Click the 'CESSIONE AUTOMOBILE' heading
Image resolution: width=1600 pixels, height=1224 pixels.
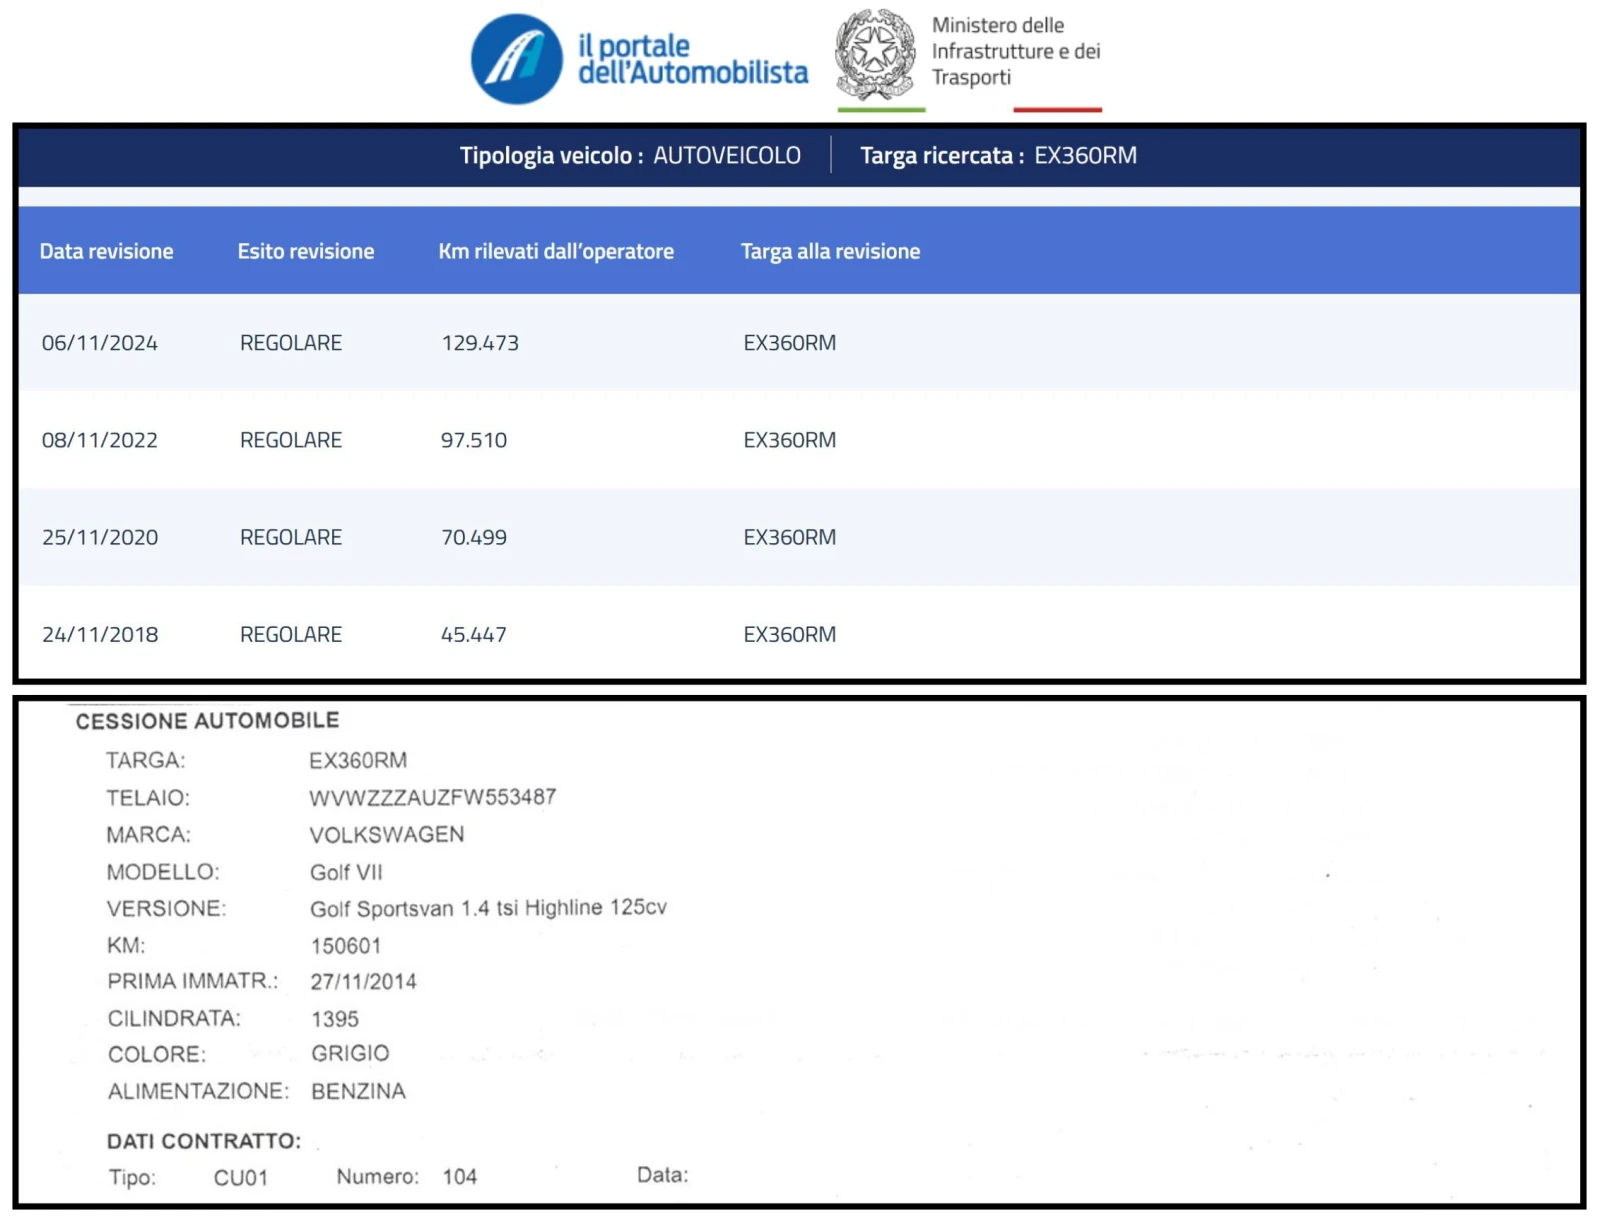pos(207,720)
